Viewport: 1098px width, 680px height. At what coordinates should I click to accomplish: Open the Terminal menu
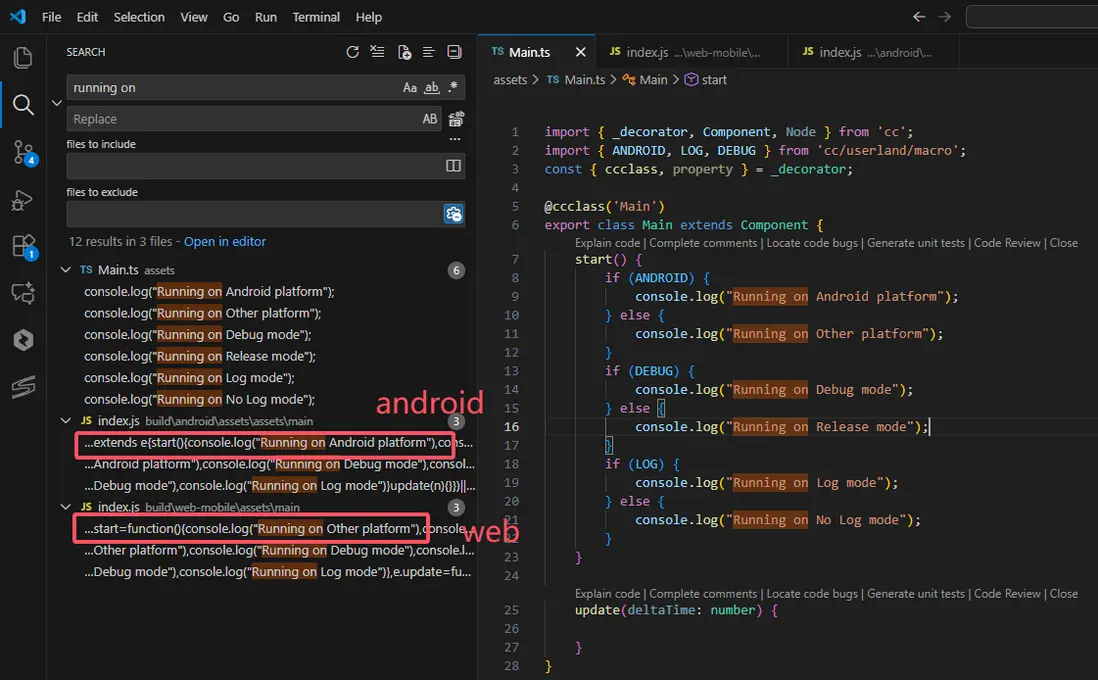316,17
